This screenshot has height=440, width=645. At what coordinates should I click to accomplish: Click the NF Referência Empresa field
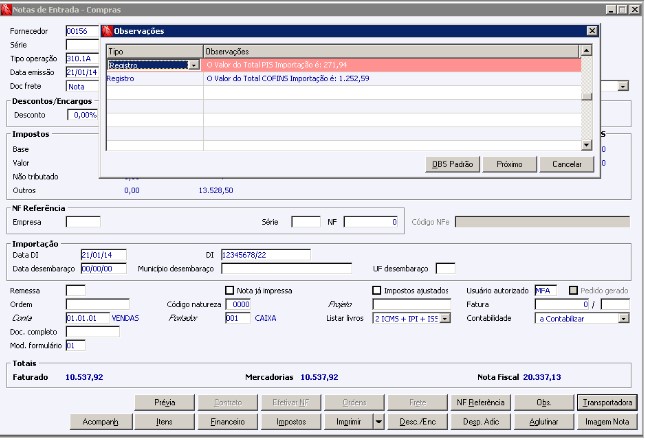tap(83, 222)
